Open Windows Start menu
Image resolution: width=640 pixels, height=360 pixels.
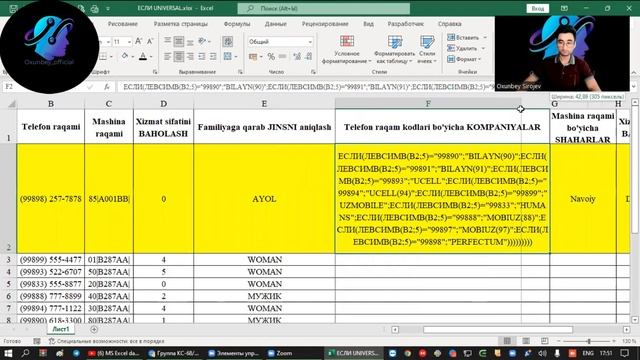coord(8,353)
